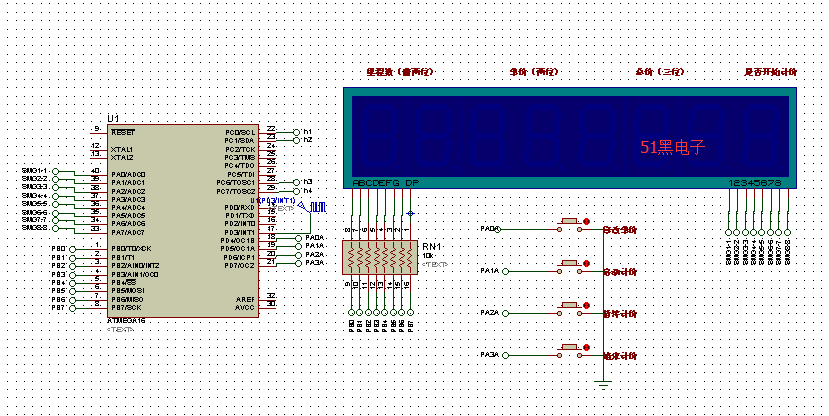
Task: Click the red label beside the PA1A button
Action: [x=621, y=272]
